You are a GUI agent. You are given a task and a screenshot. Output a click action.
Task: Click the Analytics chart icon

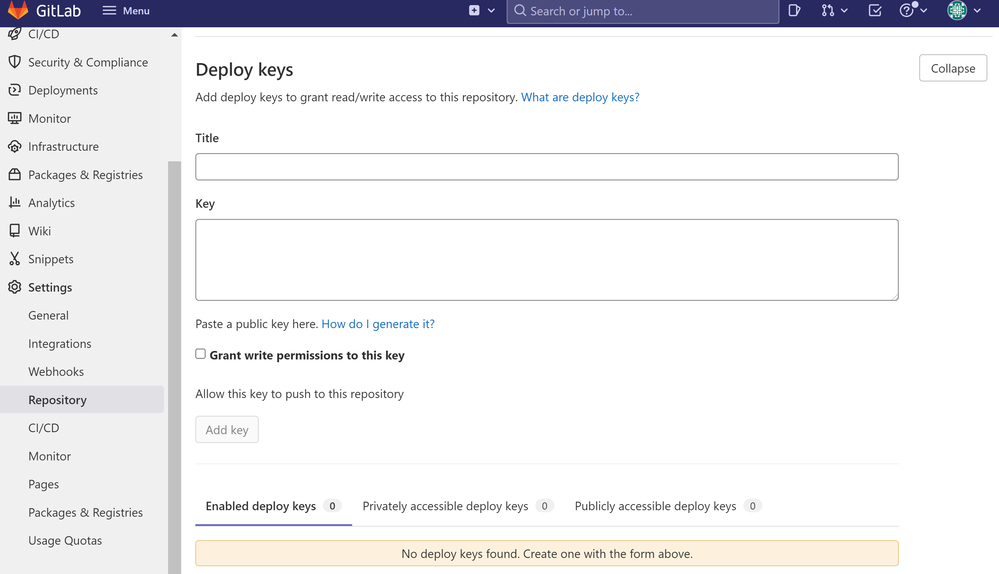click(x=14, y=202)
